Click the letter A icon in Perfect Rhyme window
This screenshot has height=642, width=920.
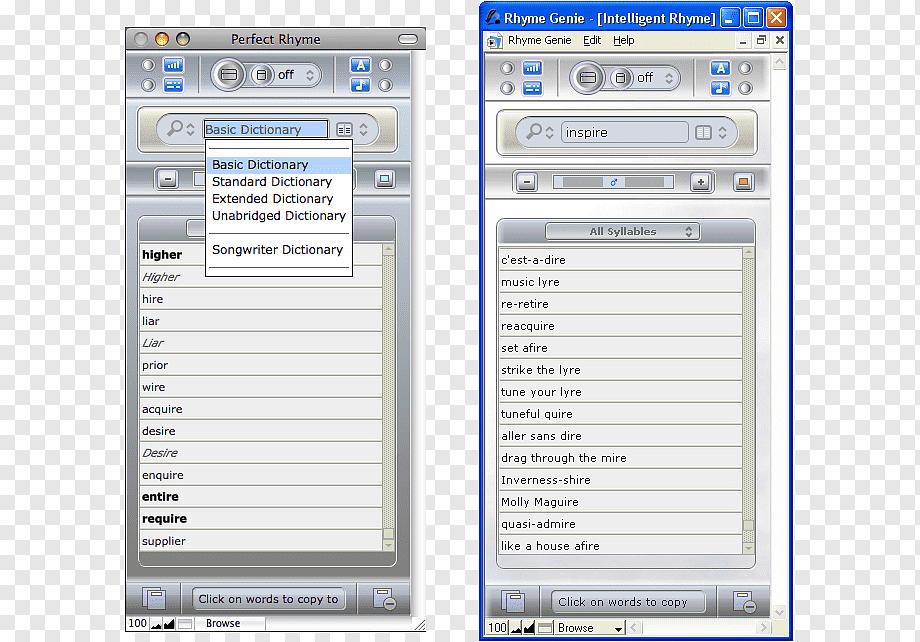(x=360, y=65)
